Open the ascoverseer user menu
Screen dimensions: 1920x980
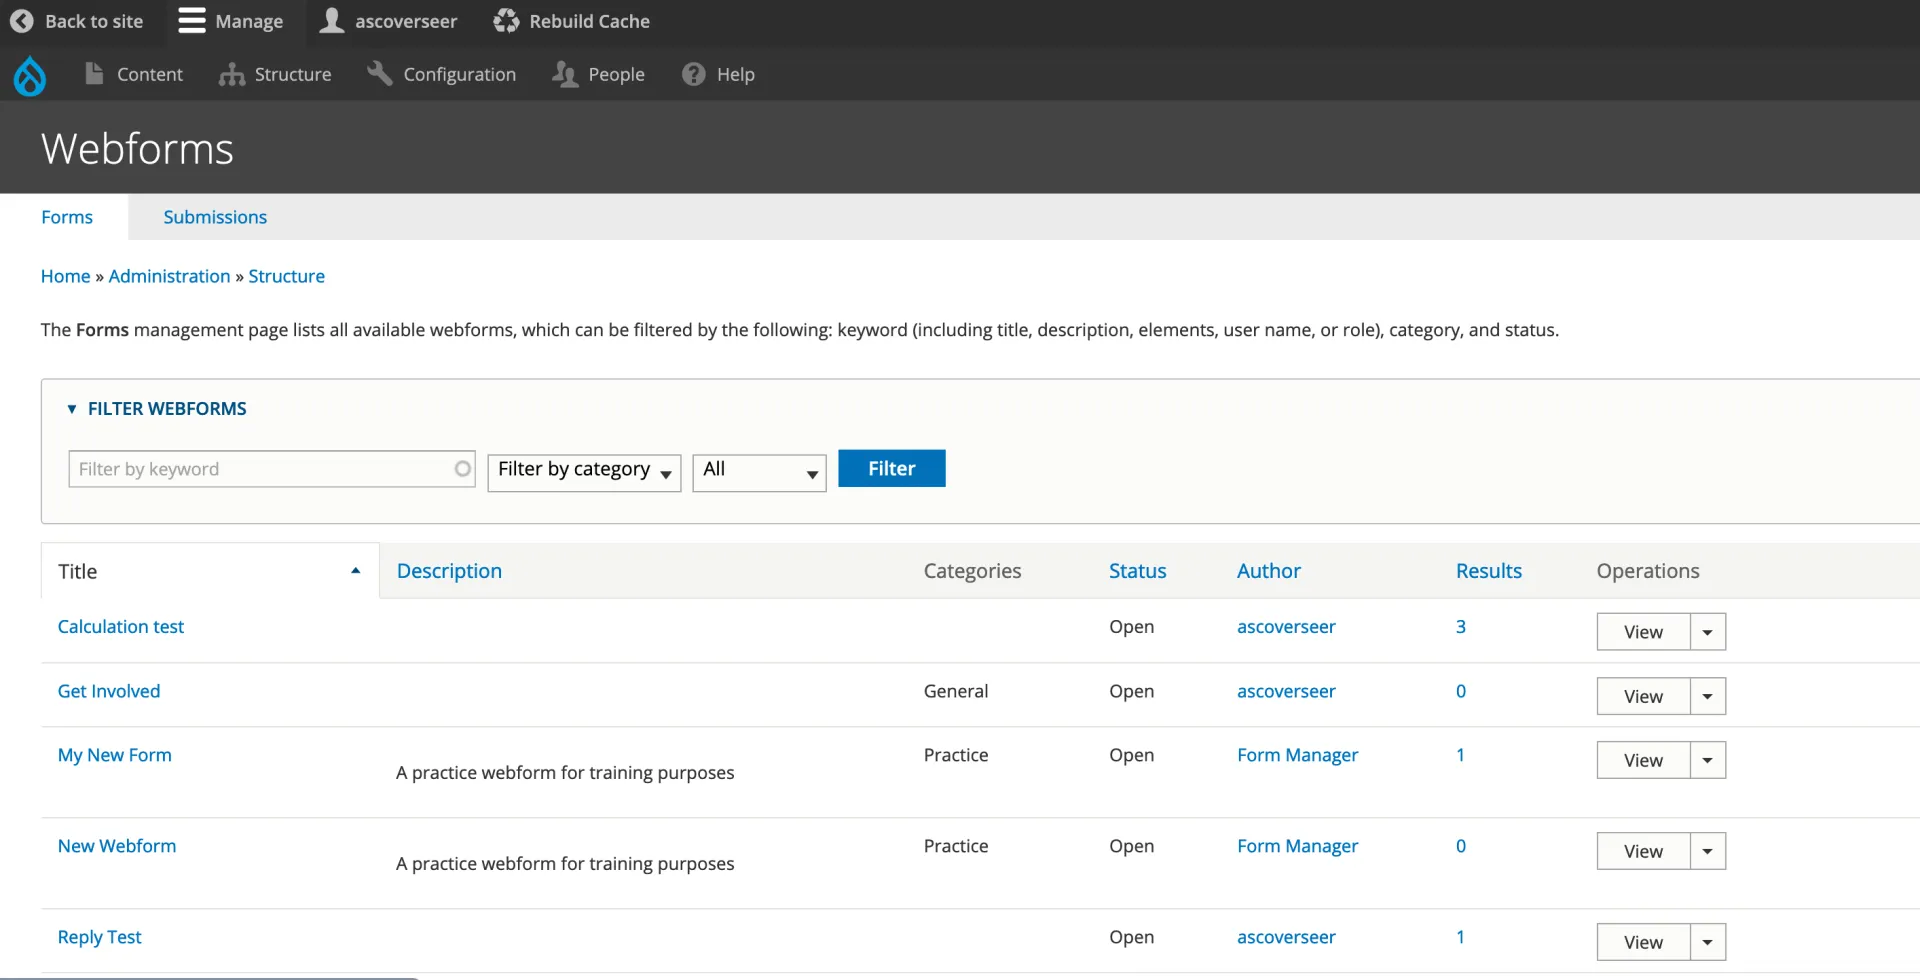click(x=388, y=21)
